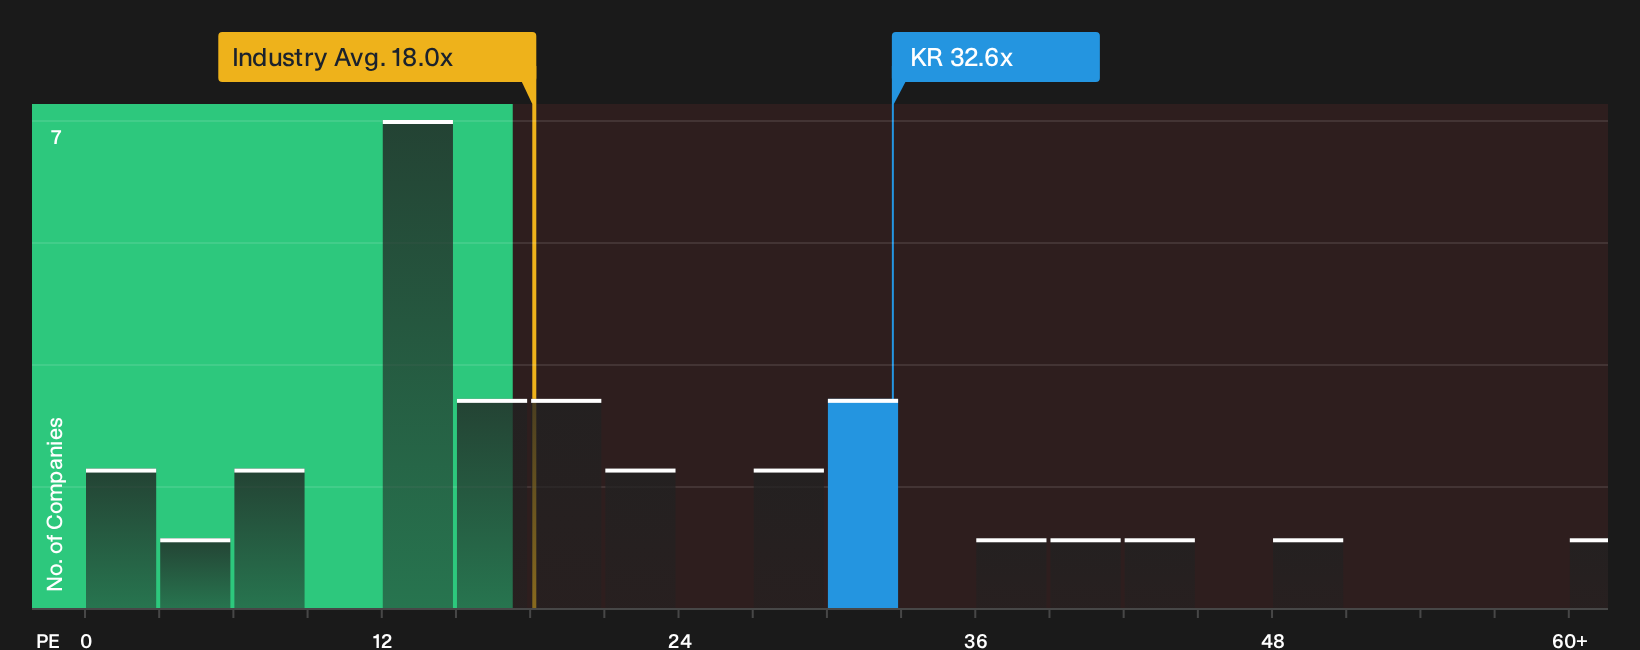Screen dimensions: 1640x650
Task: Click the bar starting at PE 27
Action: [789, 539]
